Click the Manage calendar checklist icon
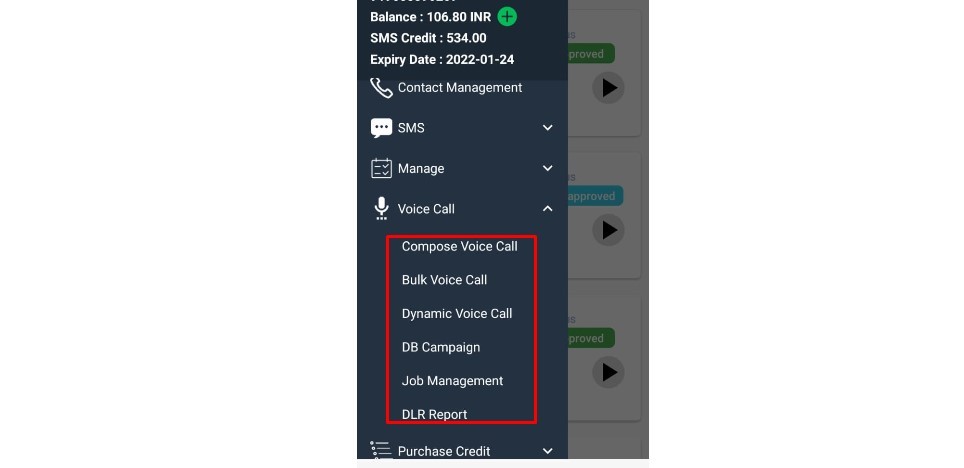This screenshot has height=468, width=964. 381,169
